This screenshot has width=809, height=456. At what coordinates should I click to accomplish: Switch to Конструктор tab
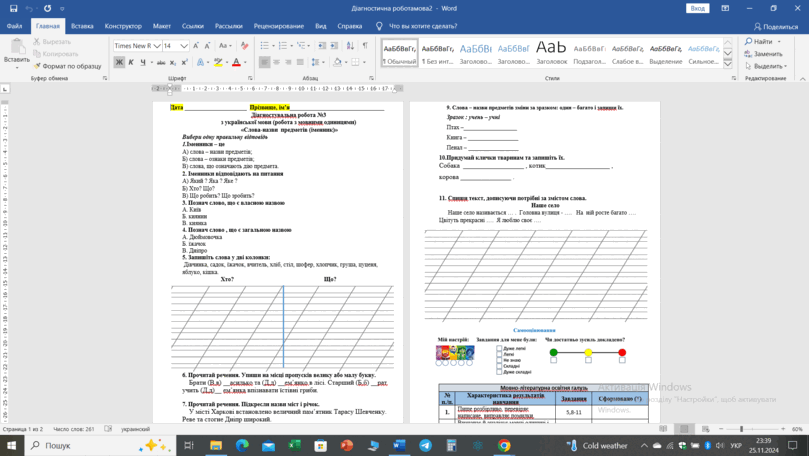(123, 26)
